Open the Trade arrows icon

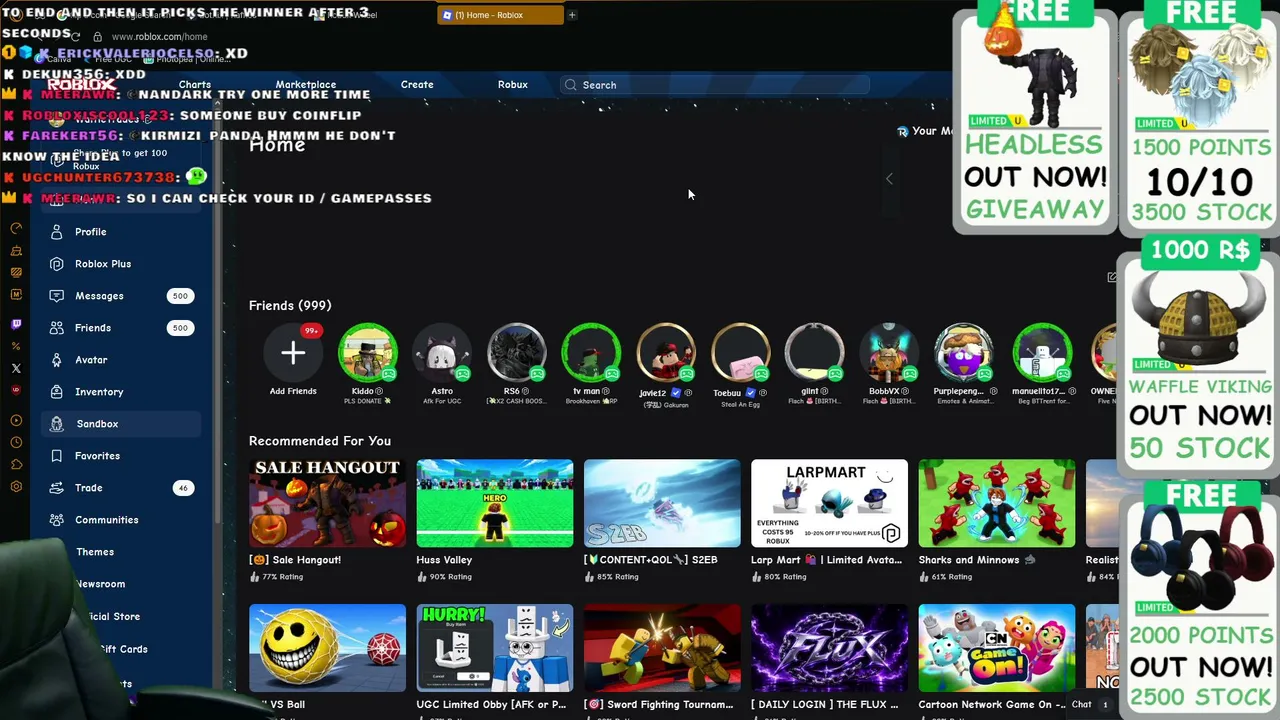coord(56,488)
